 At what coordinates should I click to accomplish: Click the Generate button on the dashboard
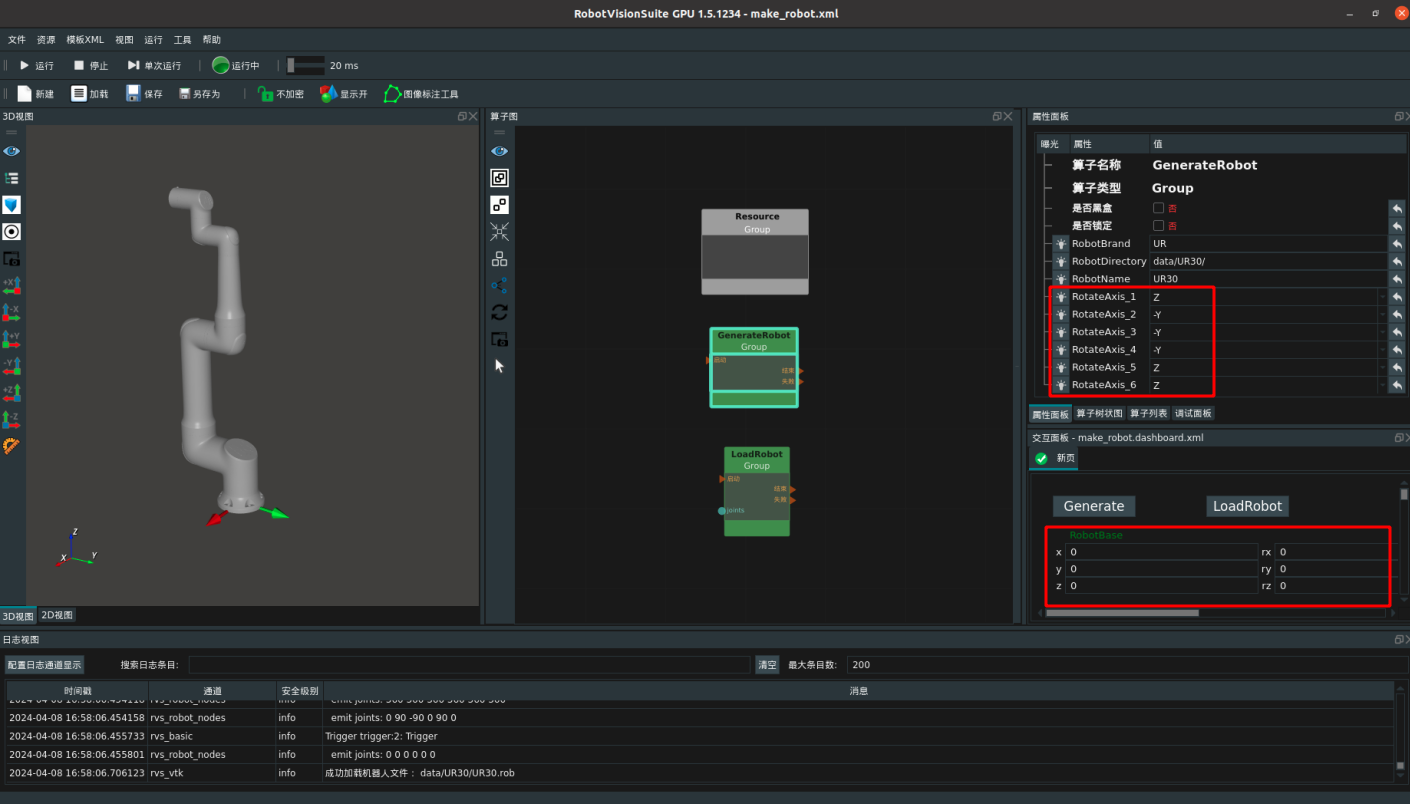click(1094, 506)
